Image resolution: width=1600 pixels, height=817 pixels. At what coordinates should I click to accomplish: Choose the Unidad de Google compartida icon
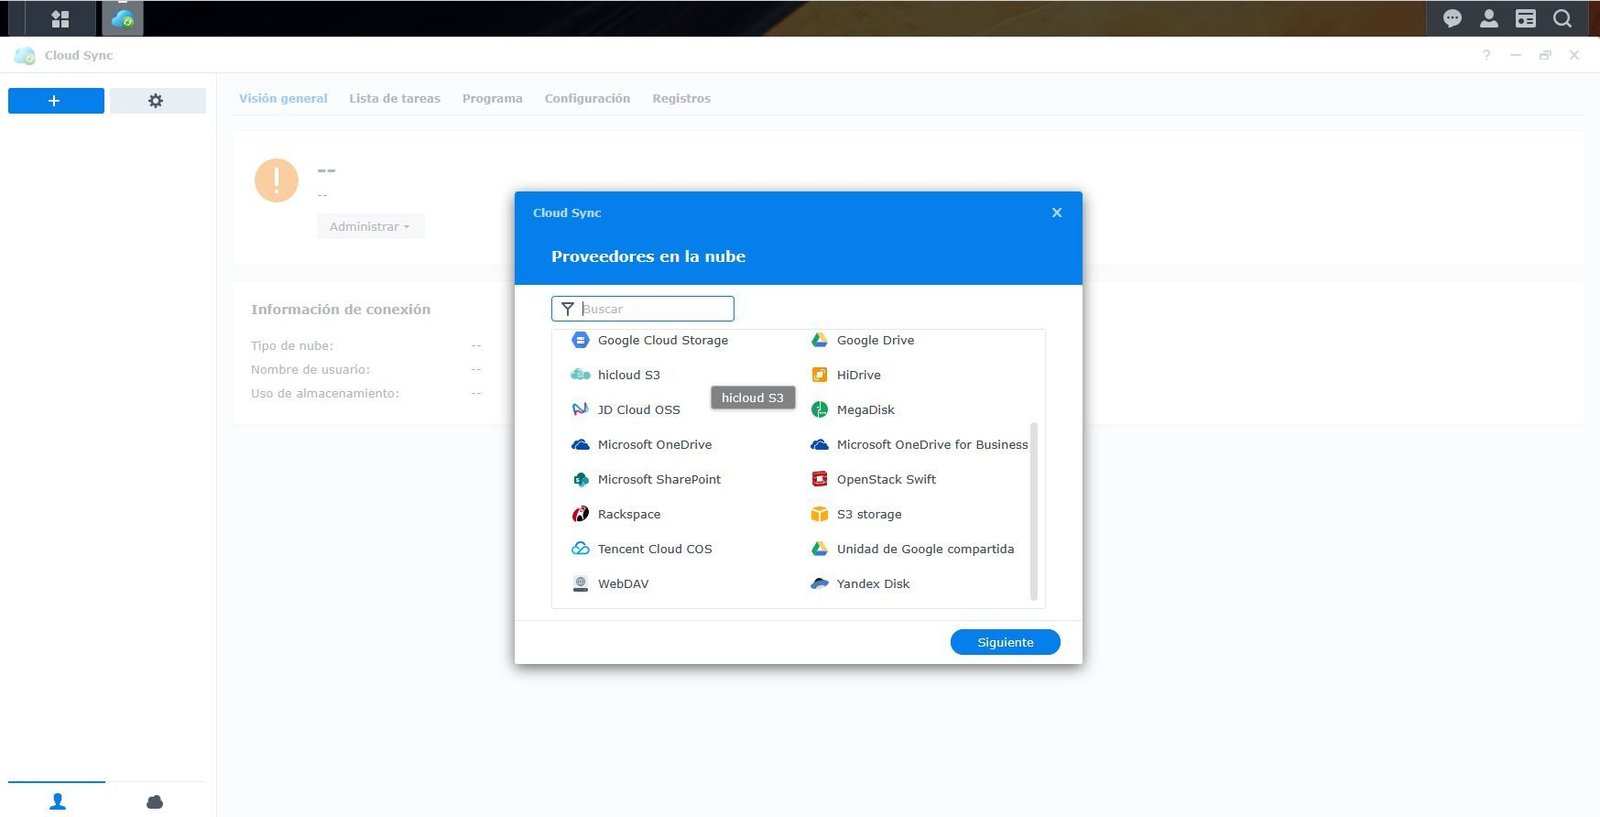(819, 549)
